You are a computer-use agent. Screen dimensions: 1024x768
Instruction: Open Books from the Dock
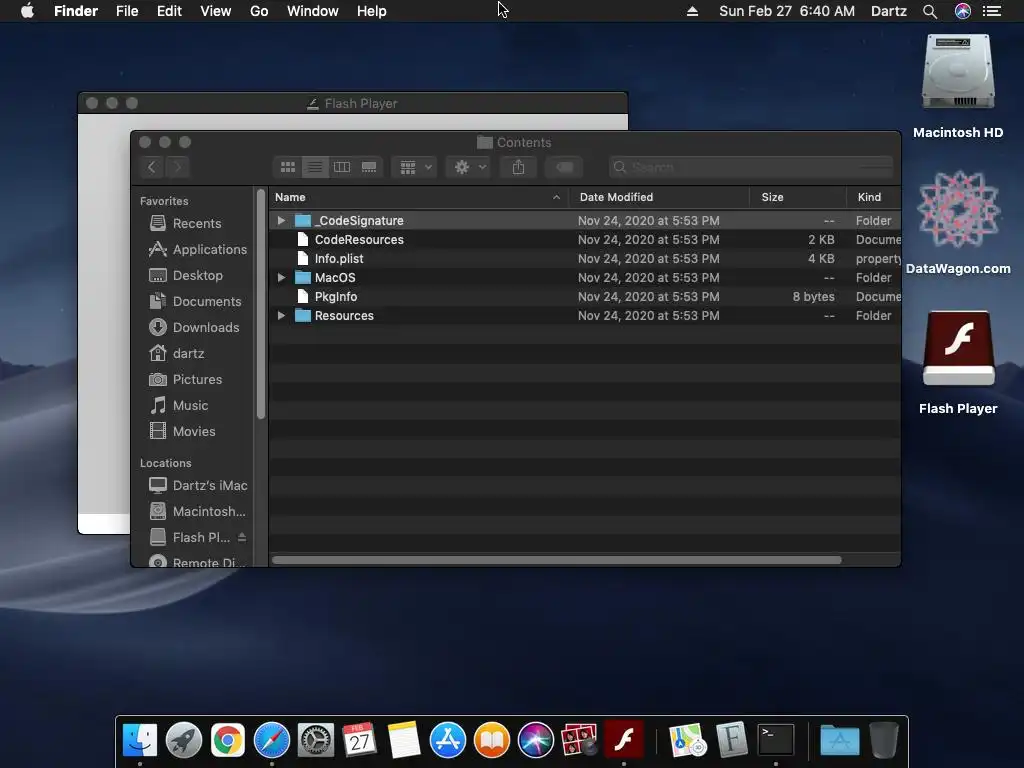point(492,741)
